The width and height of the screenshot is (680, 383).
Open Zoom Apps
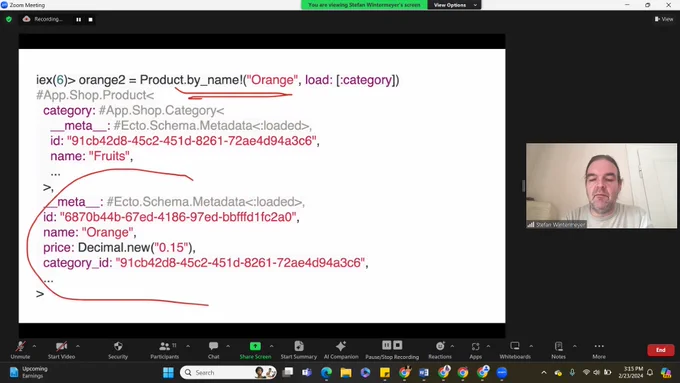pyautogui.click(x=475, y=350)
